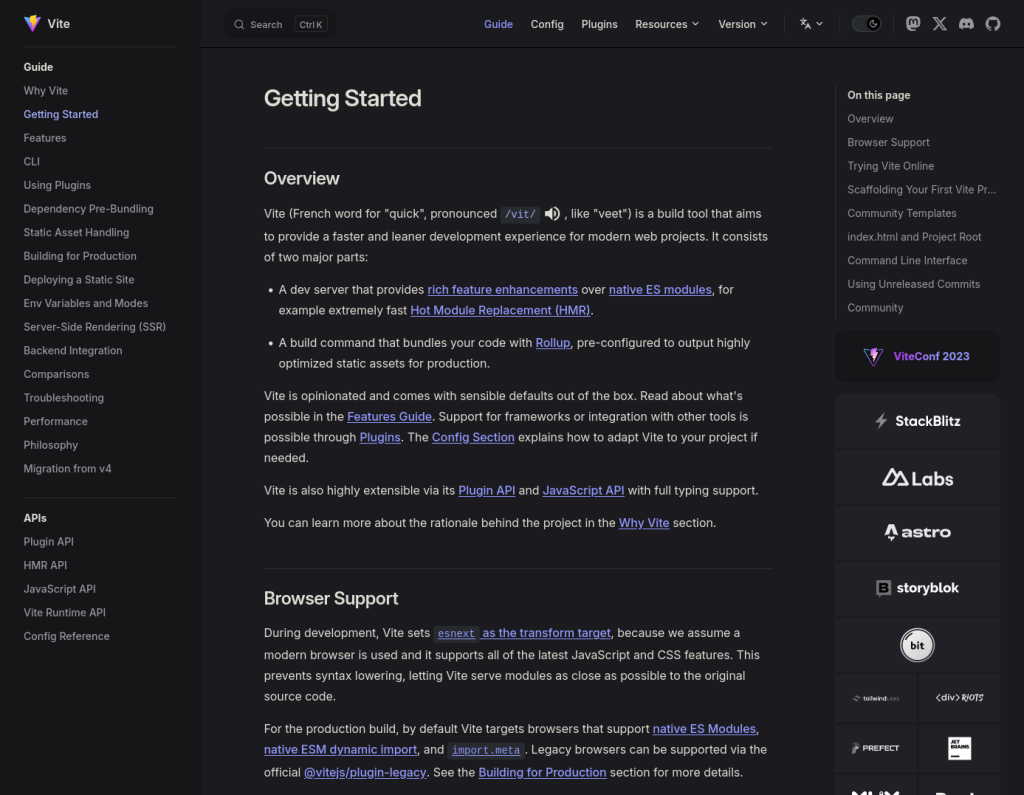This screenshot has width=1024, height=795.
Task: Open CLI sidebar page
Action: pos(31,161)
